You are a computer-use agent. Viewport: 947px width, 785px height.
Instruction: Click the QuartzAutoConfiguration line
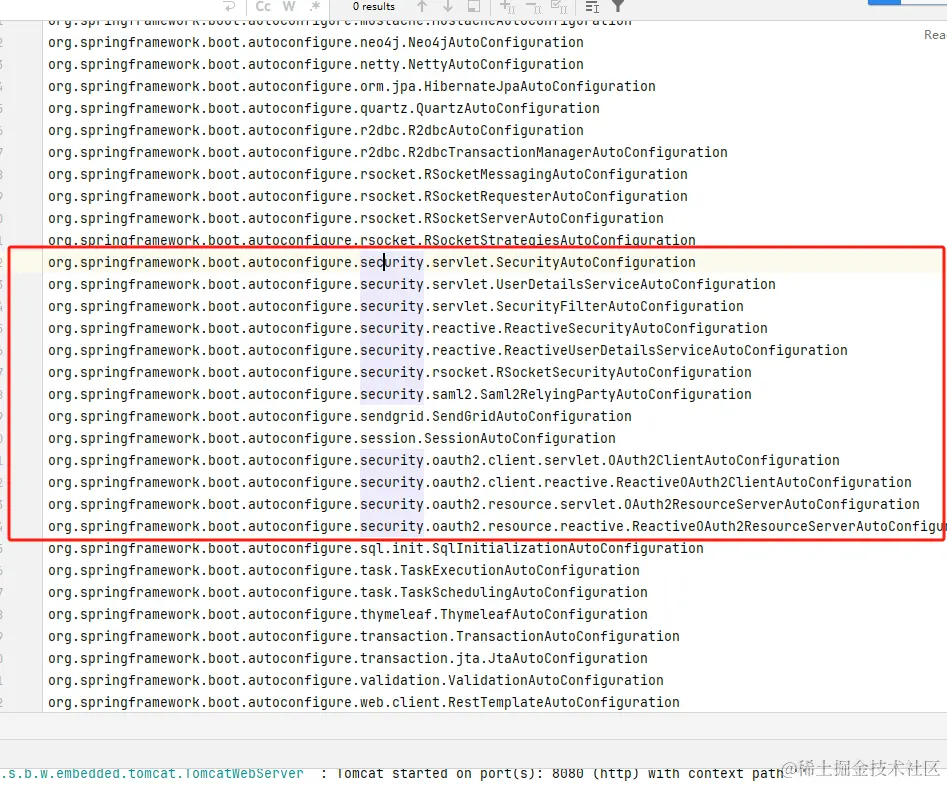pos(324,109)
